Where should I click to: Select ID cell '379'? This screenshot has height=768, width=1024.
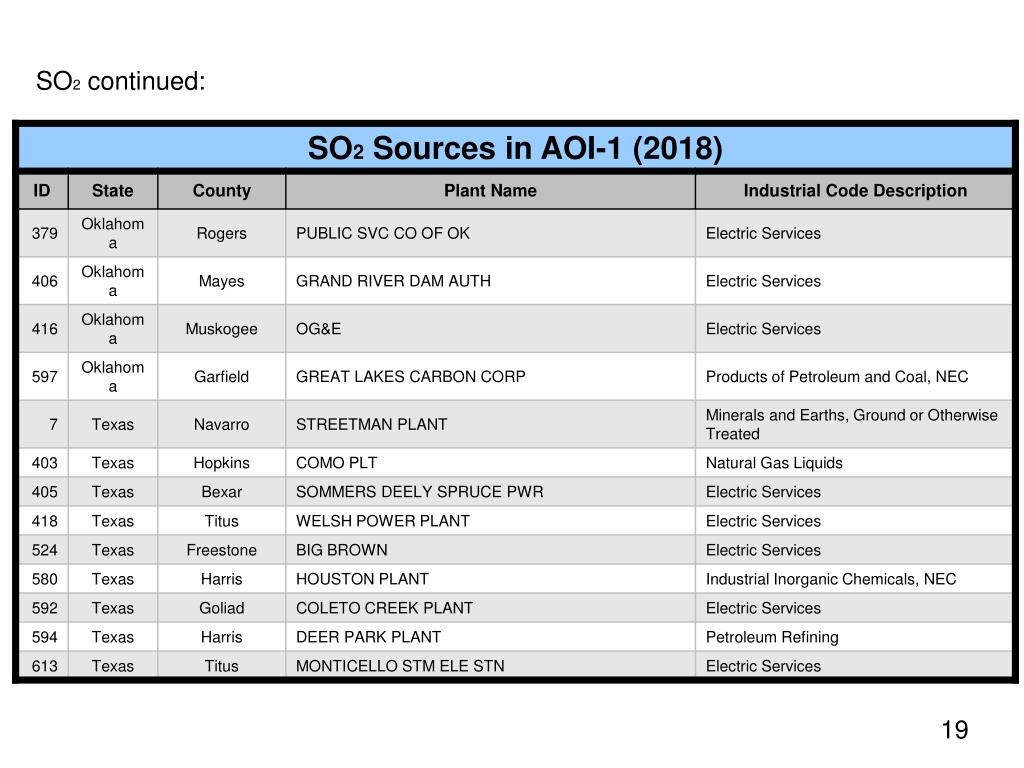44,233
